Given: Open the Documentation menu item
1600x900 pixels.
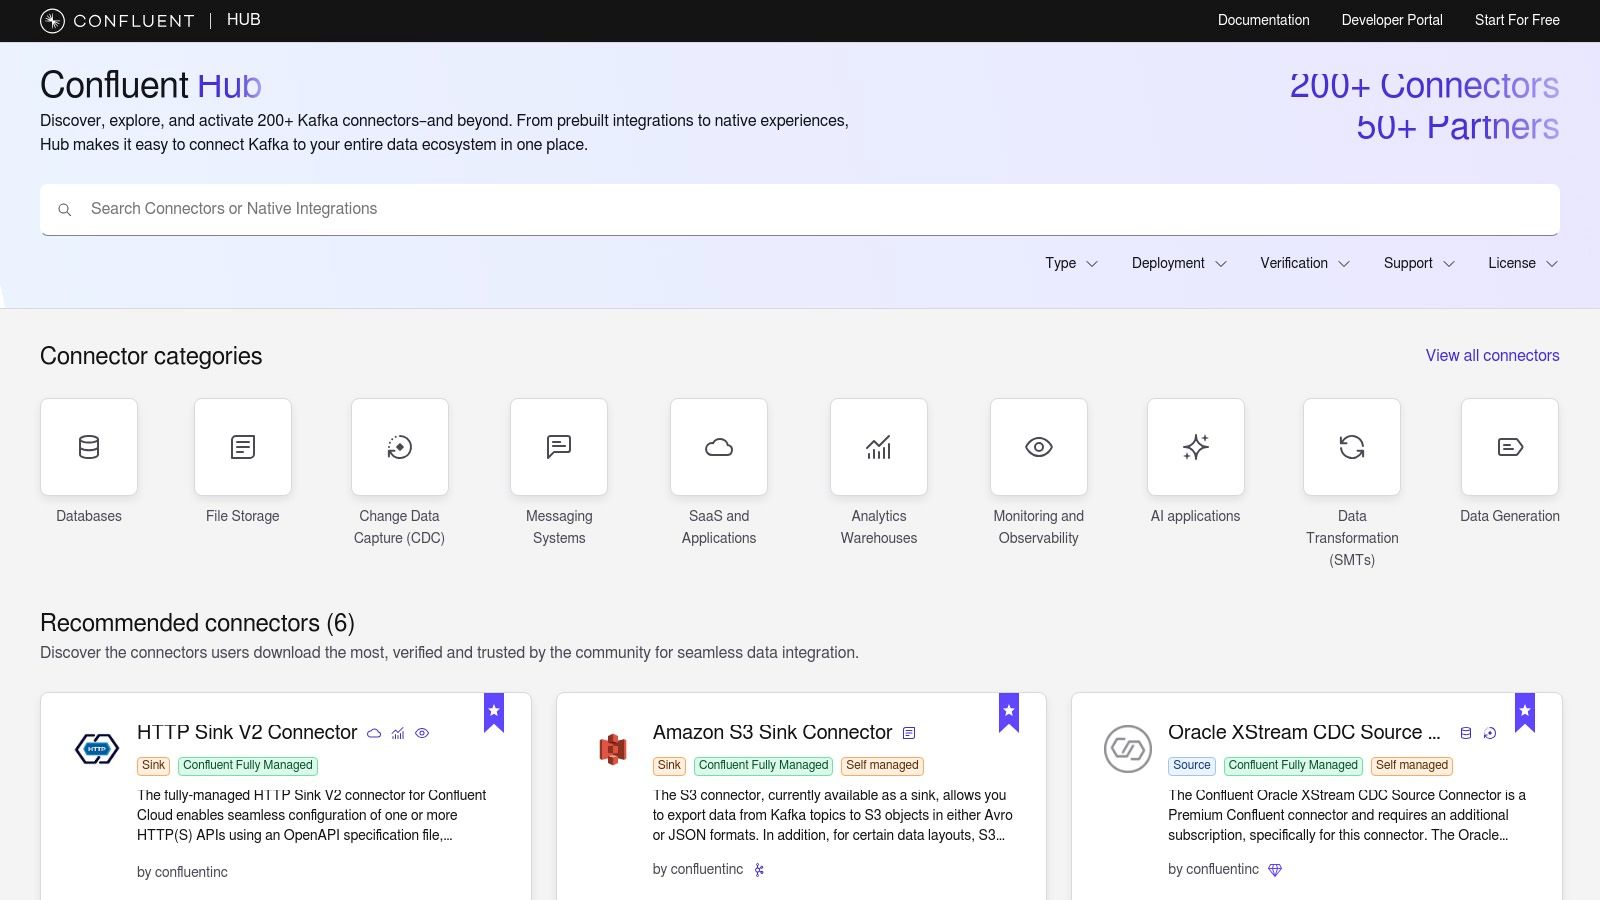Looking at the screenshot, I should coord(1263,20).
